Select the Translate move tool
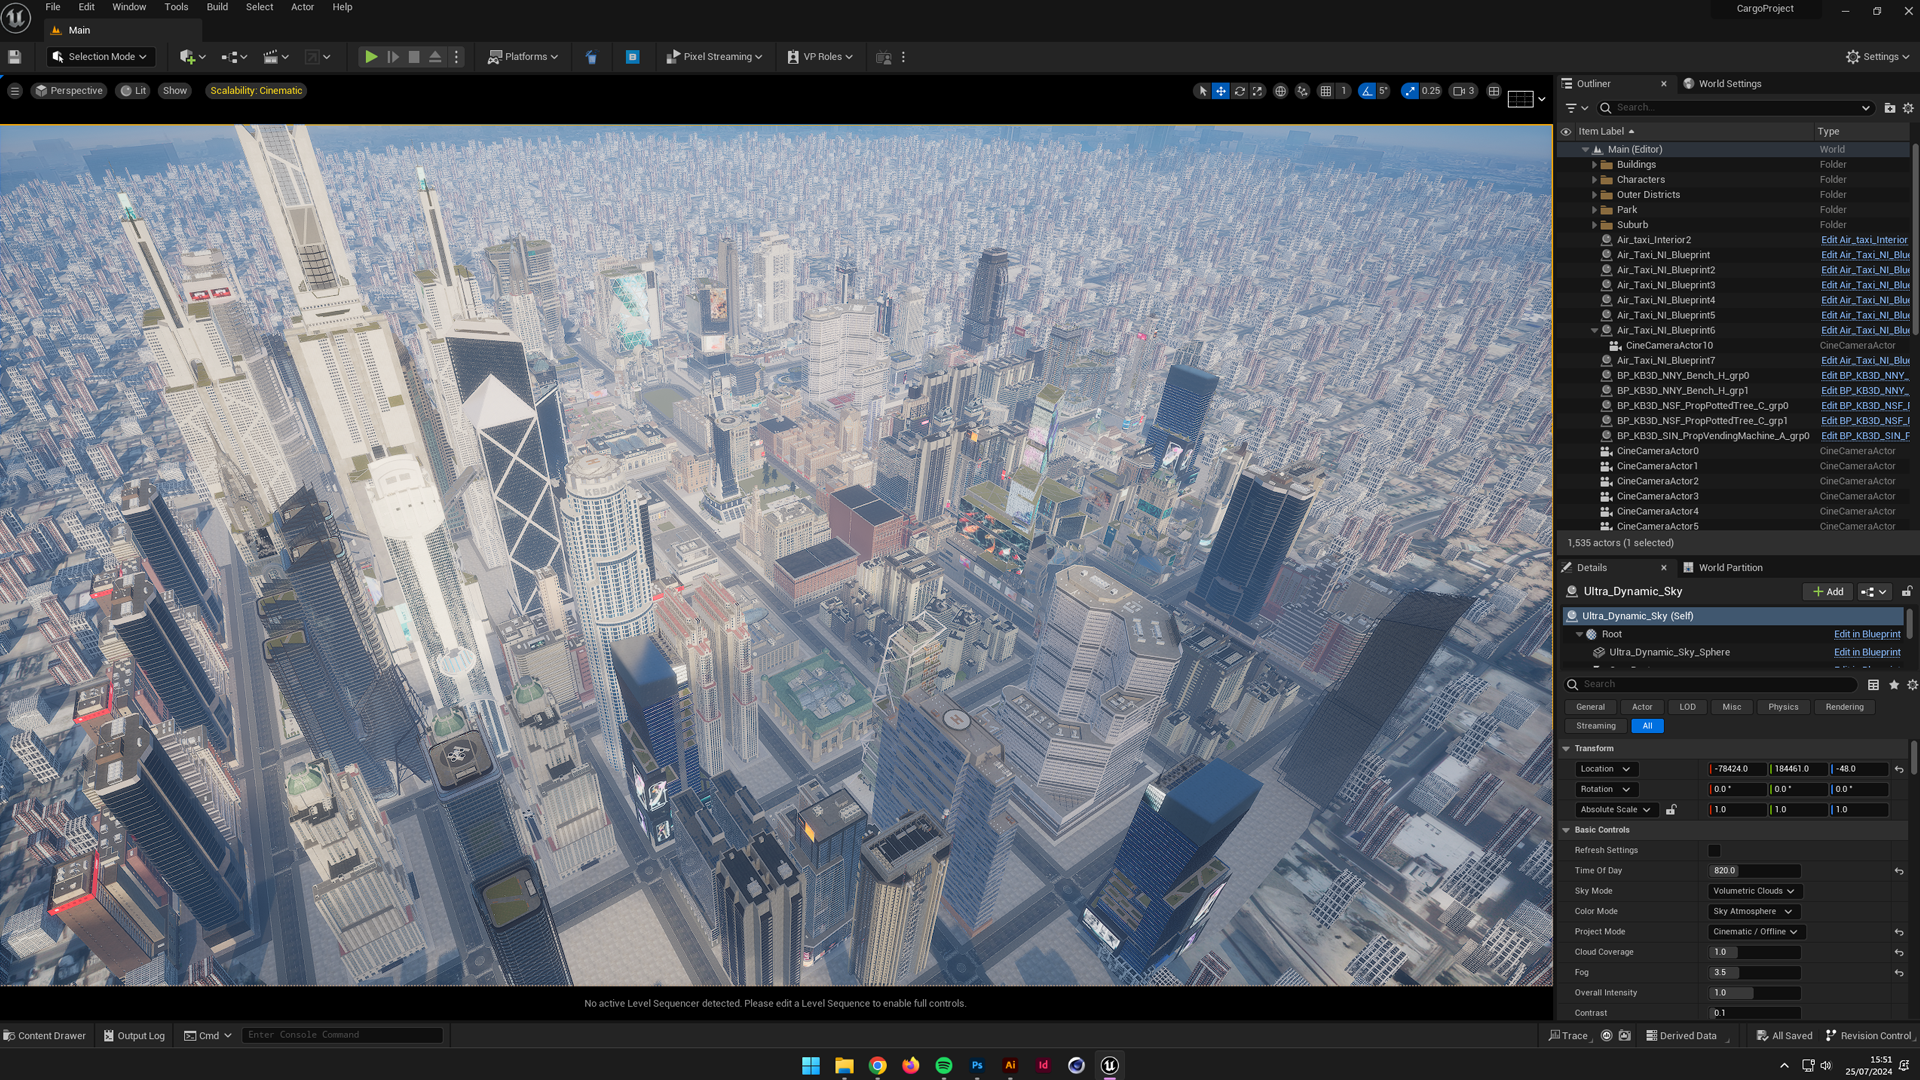The image size is (1920, 1080). pyautogui.click(x=1221, y=91)
